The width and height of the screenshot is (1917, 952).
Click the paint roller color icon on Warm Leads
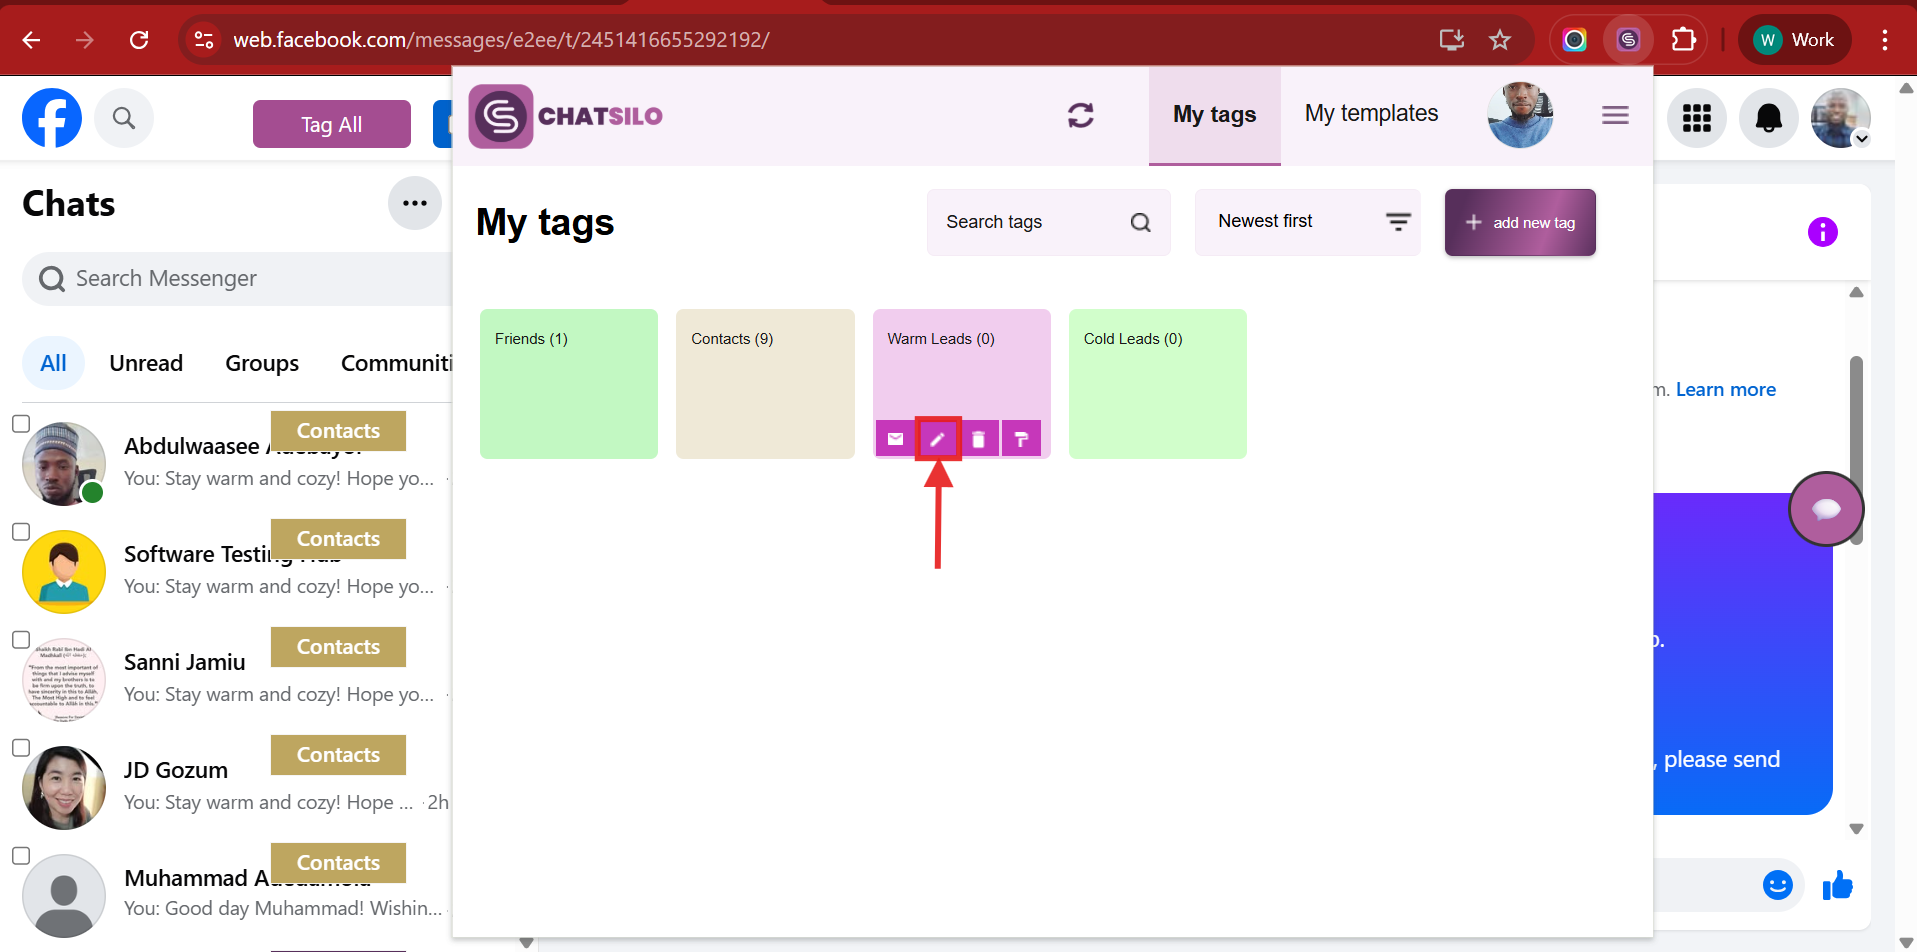[1021, 439]
